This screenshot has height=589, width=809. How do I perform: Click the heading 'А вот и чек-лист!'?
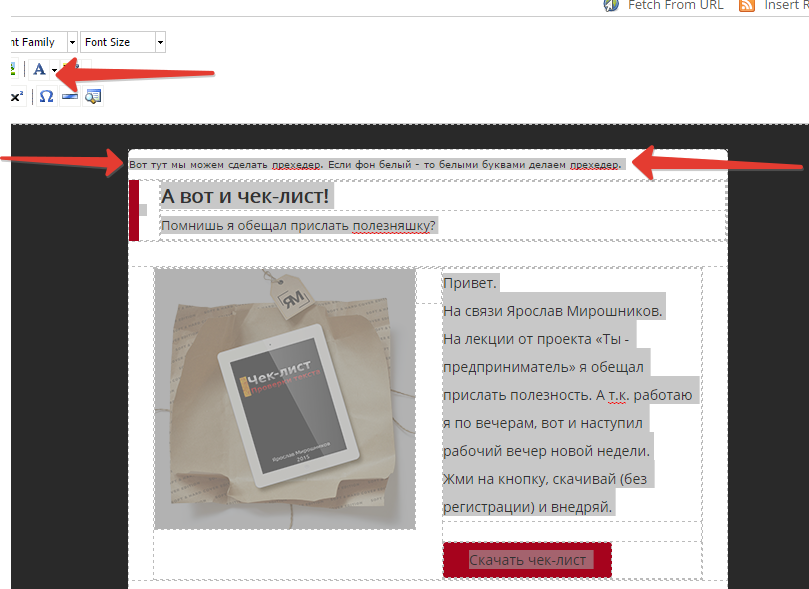pos(245,196)
